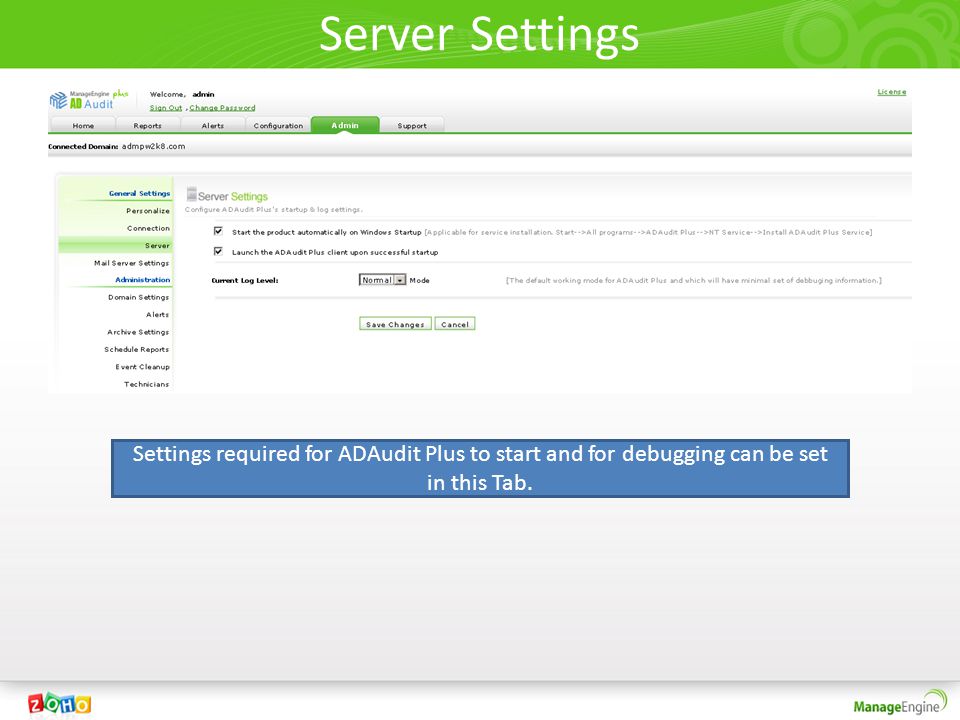Toggle Launch ADAudit Plus client upon startup

[218, 251]
